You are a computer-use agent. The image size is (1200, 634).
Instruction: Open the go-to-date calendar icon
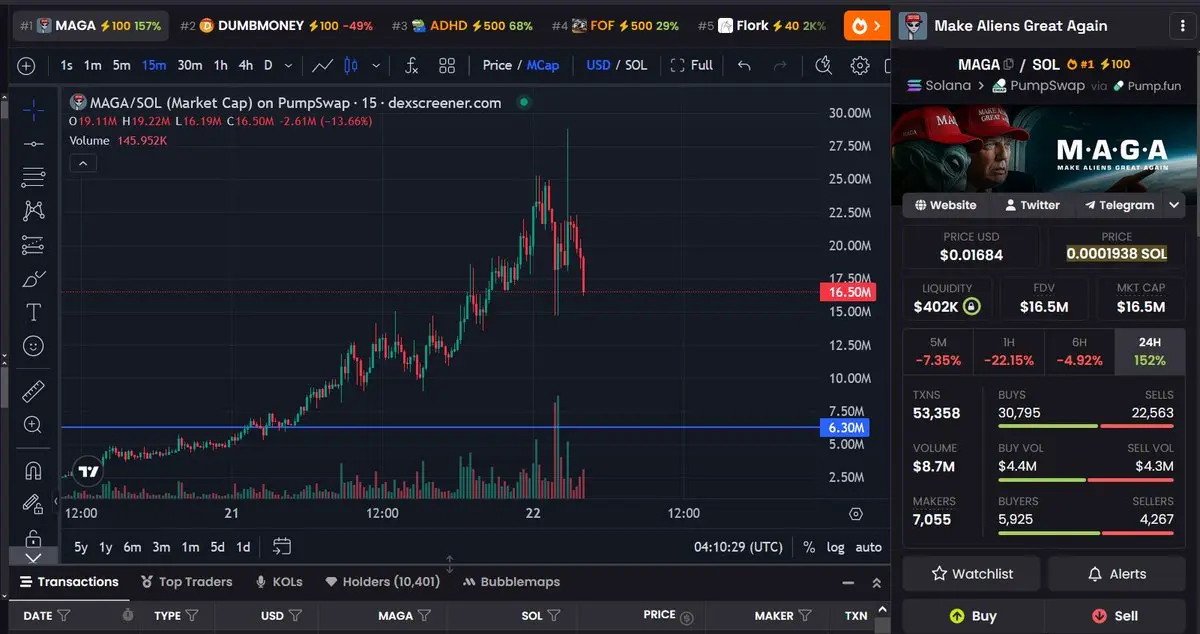(x=282, y=546)
